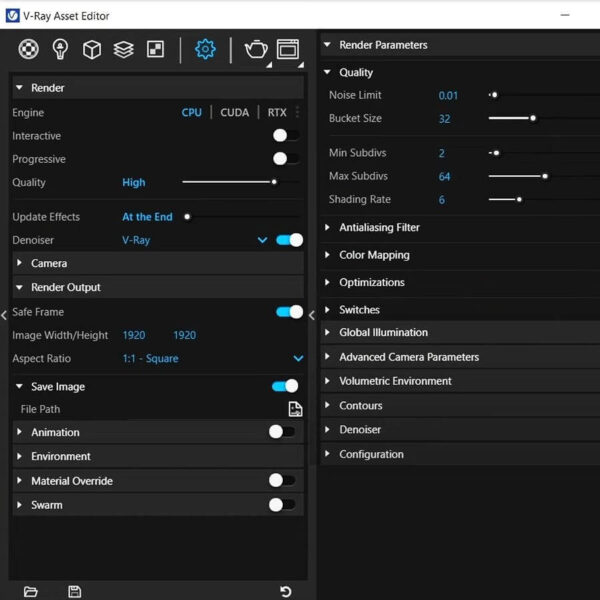600x600 pixels.
Task: Turn off the Safe Frame toggle
Action: (289, 312)
